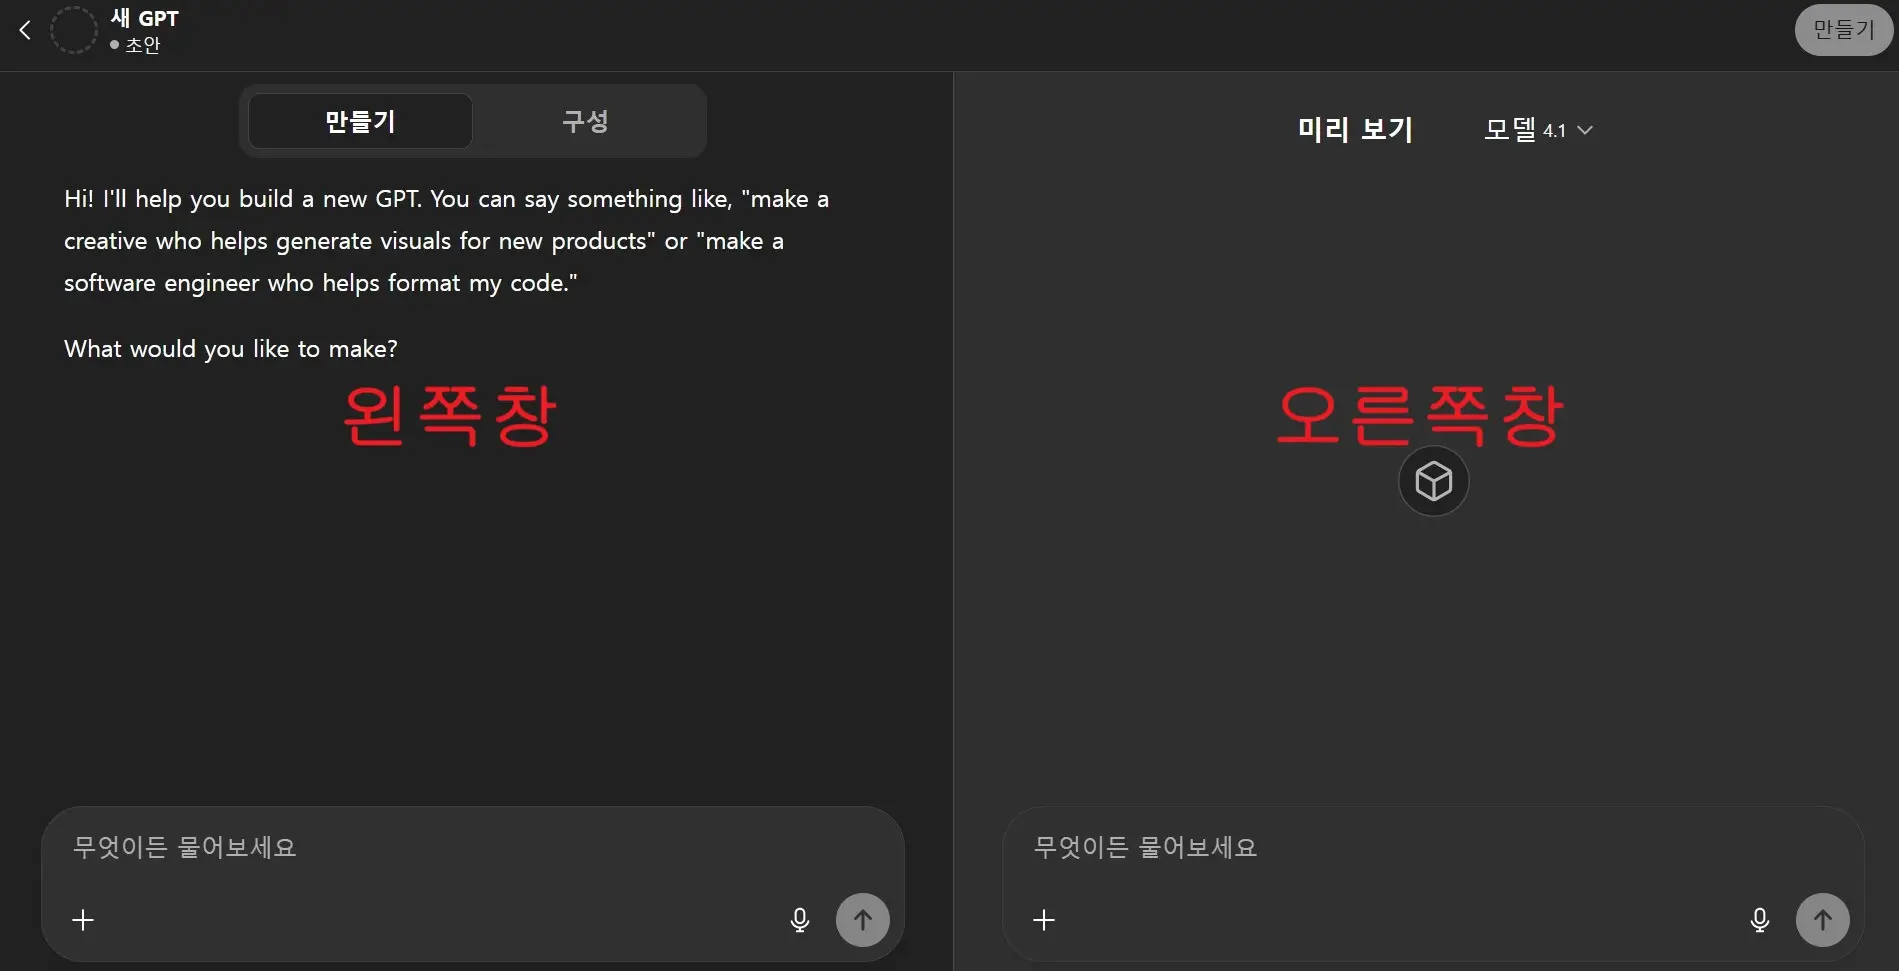Screen dimensions: 1899x971
Task: Click the plus icon in right preview input
Action: [x=1044, y=920]
